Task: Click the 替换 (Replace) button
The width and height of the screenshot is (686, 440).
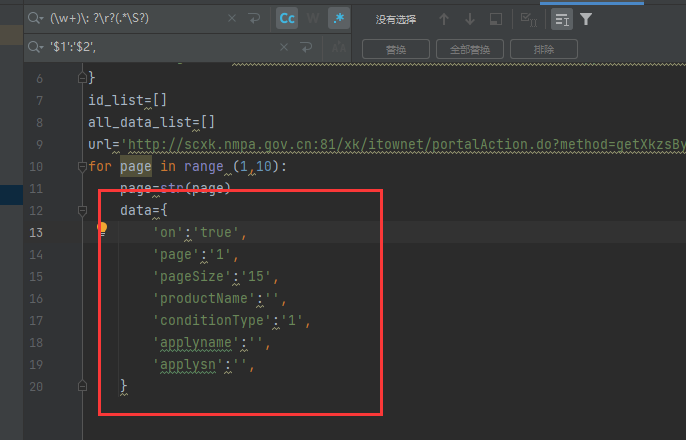Action: [396, 49]
